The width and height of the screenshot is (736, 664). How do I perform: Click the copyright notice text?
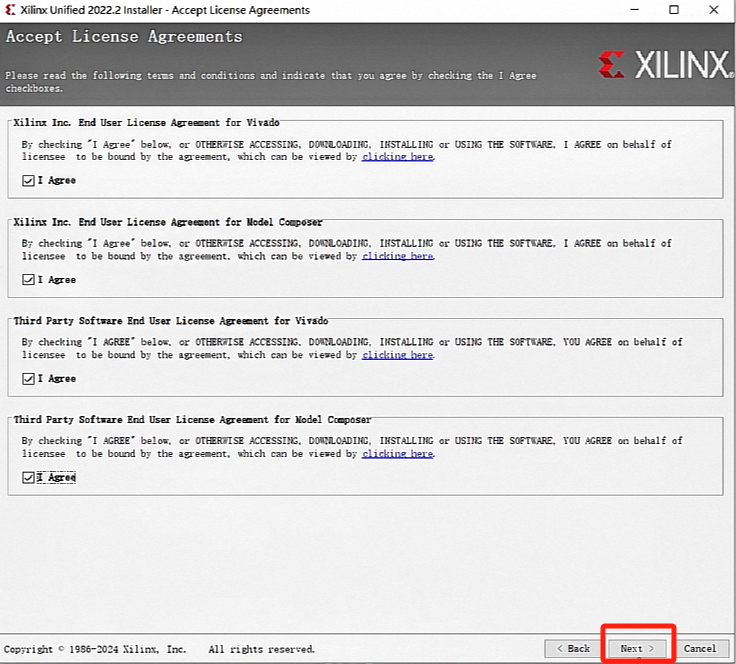[x=95, y=649]
